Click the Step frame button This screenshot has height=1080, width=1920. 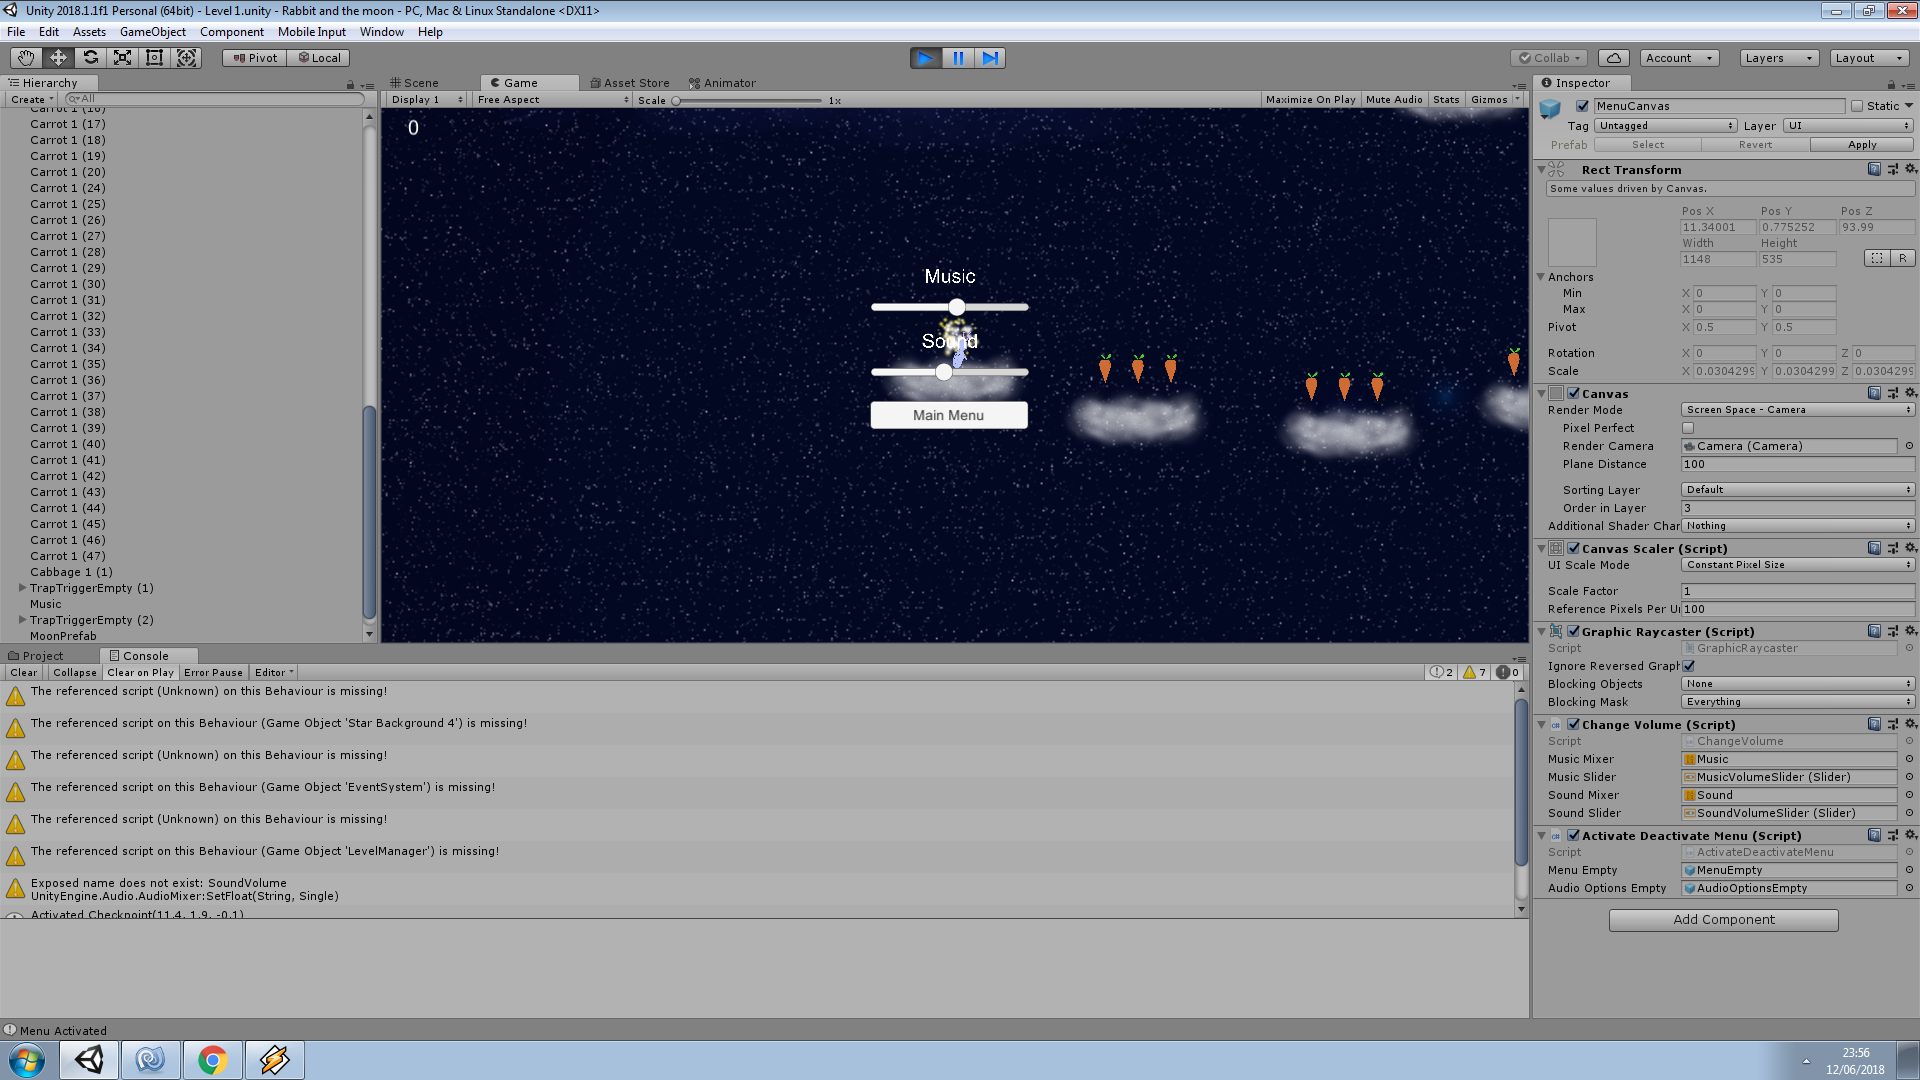(990, 58)
